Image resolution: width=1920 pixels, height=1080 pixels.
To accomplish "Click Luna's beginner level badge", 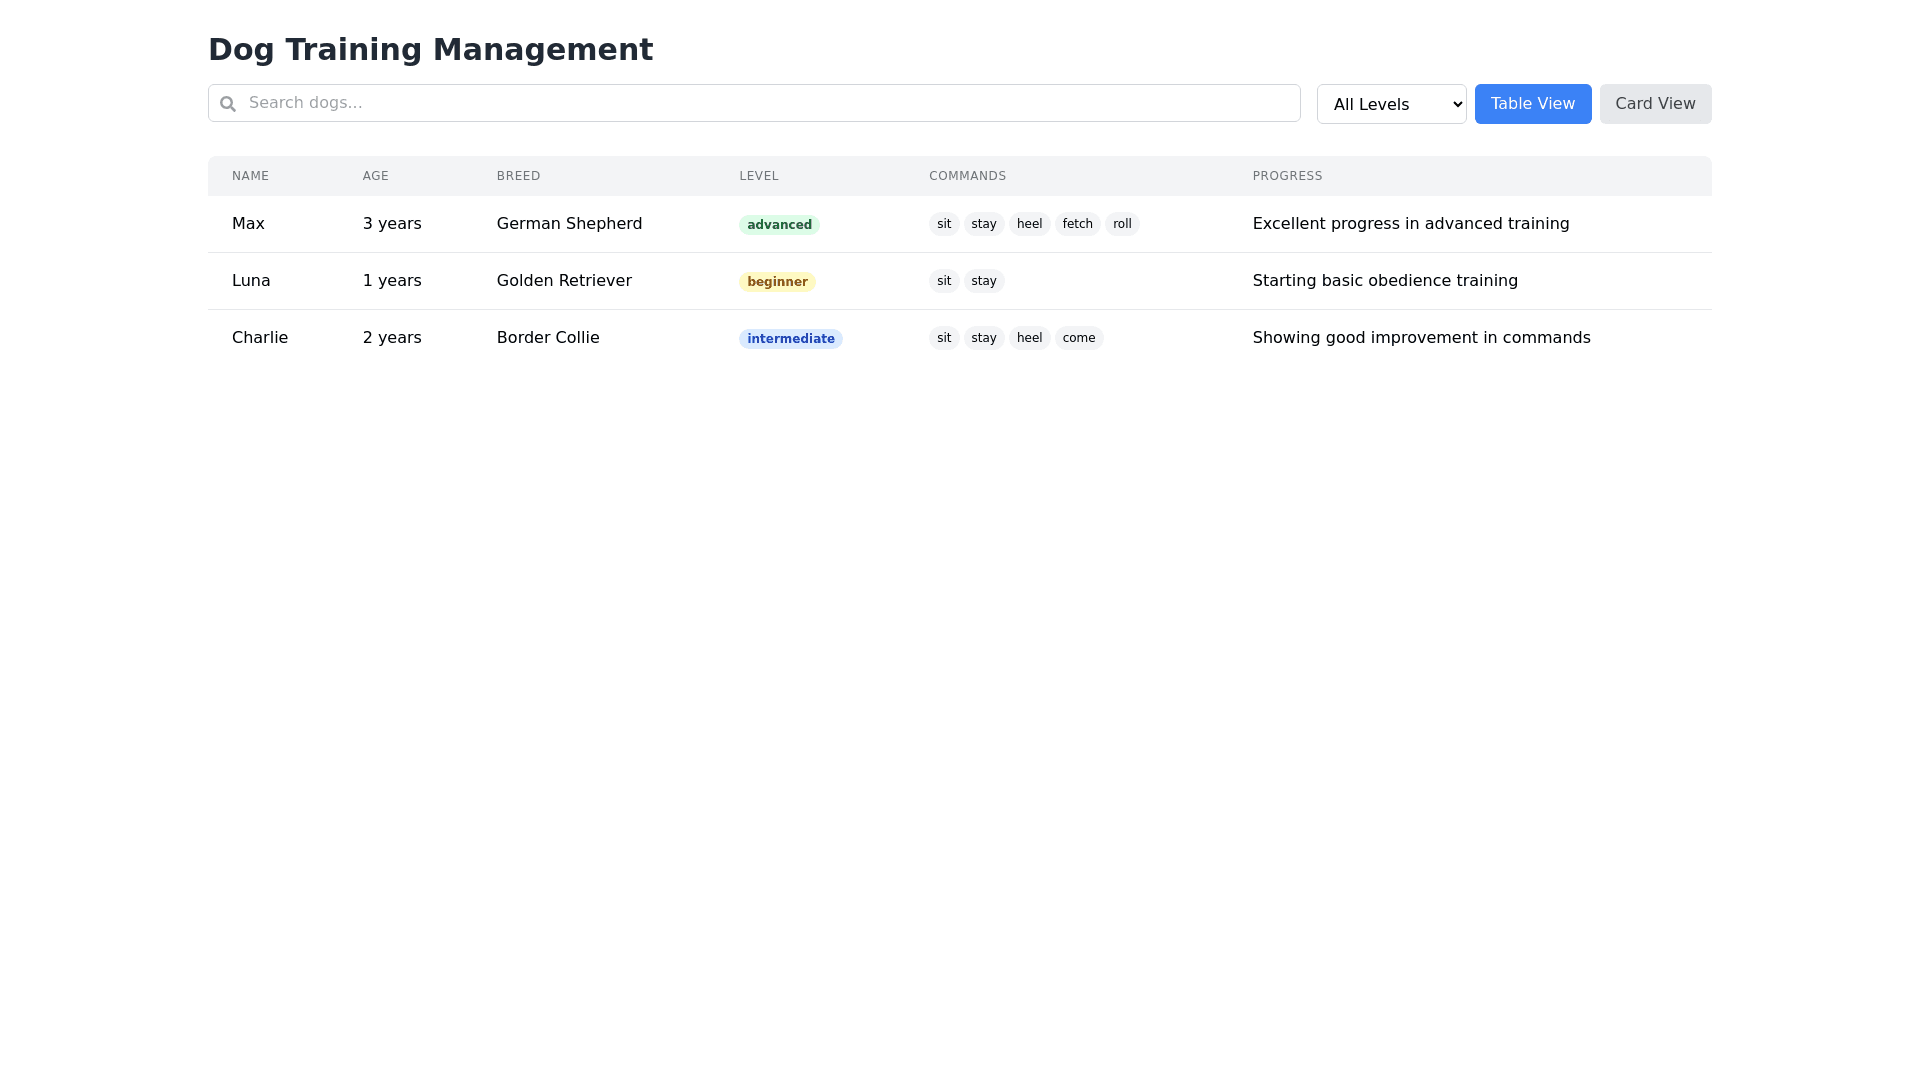I will click(x=777, y=282).
